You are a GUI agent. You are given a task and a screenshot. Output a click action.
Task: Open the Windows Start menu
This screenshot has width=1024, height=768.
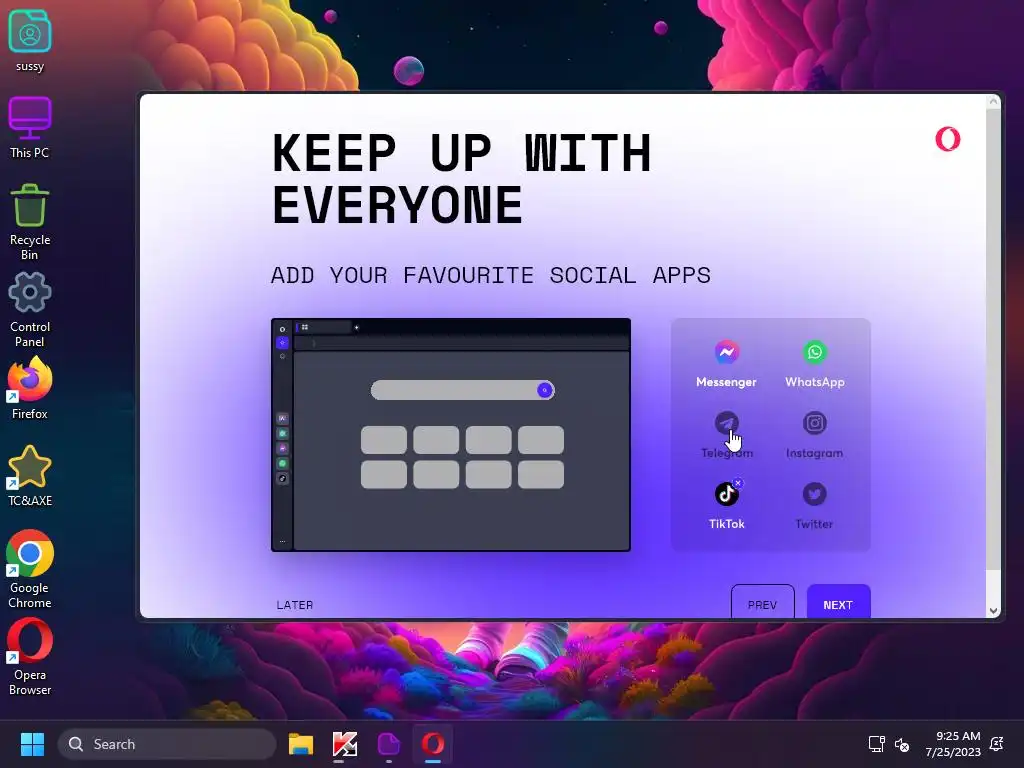tap(32, 744)
